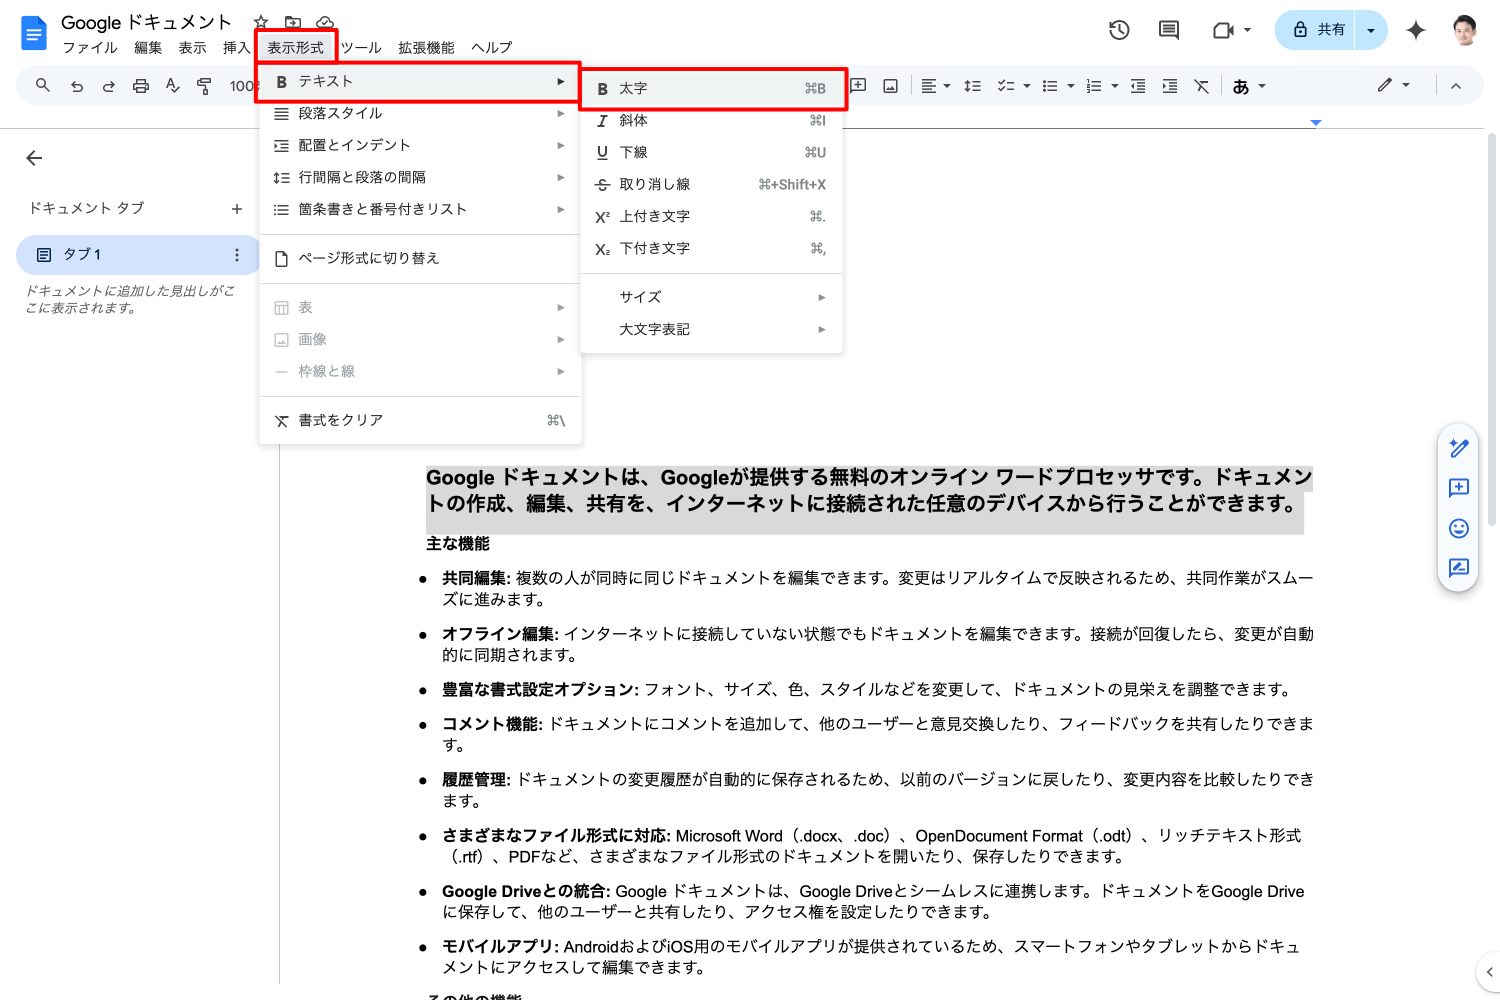Apply 上付き文字 superscript
This screenshot has height=1000, width=1500.
click(x=711, y=216)
